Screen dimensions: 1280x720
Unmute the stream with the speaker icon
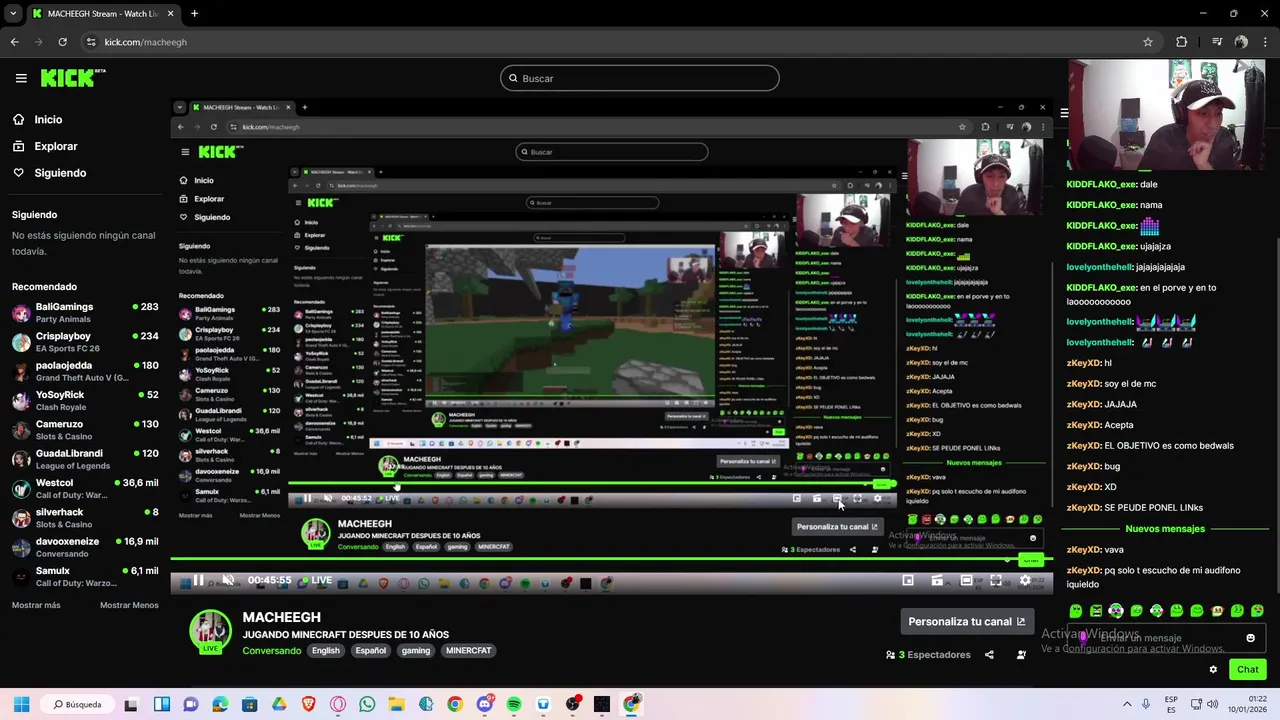[x=228, y=580]
